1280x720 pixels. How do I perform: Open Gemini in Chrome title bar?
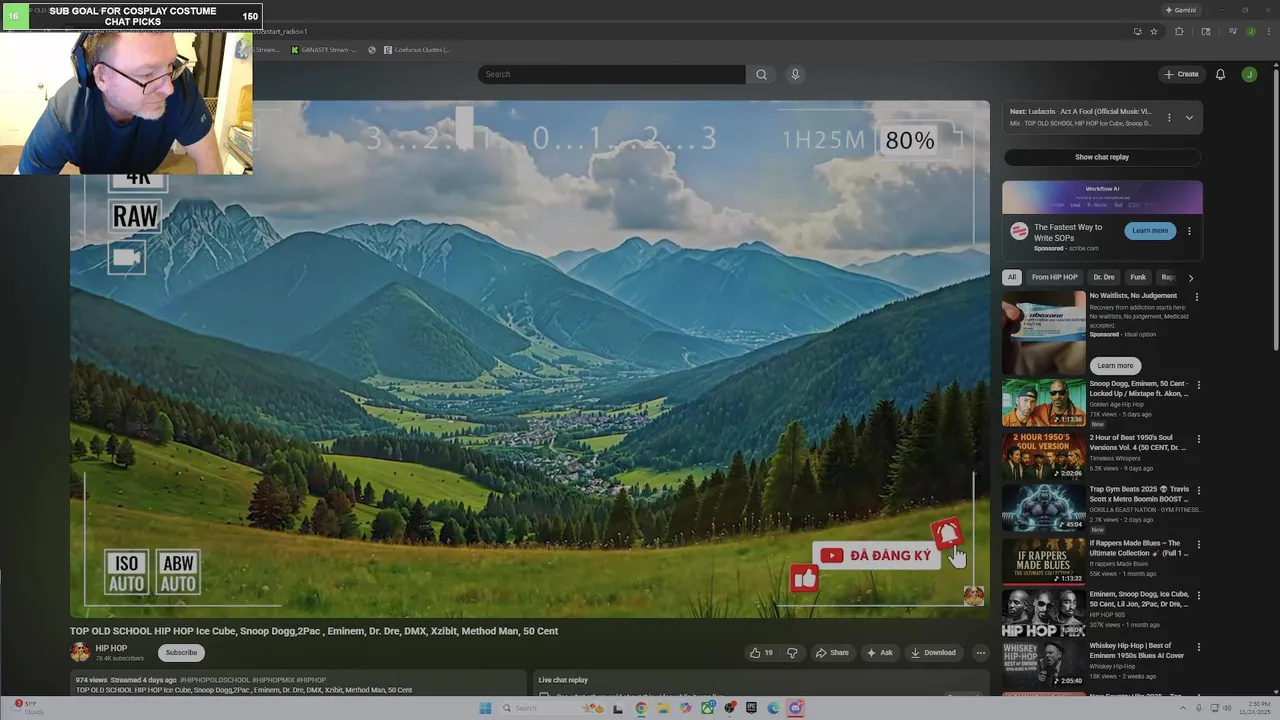(x=1181, y=10)
